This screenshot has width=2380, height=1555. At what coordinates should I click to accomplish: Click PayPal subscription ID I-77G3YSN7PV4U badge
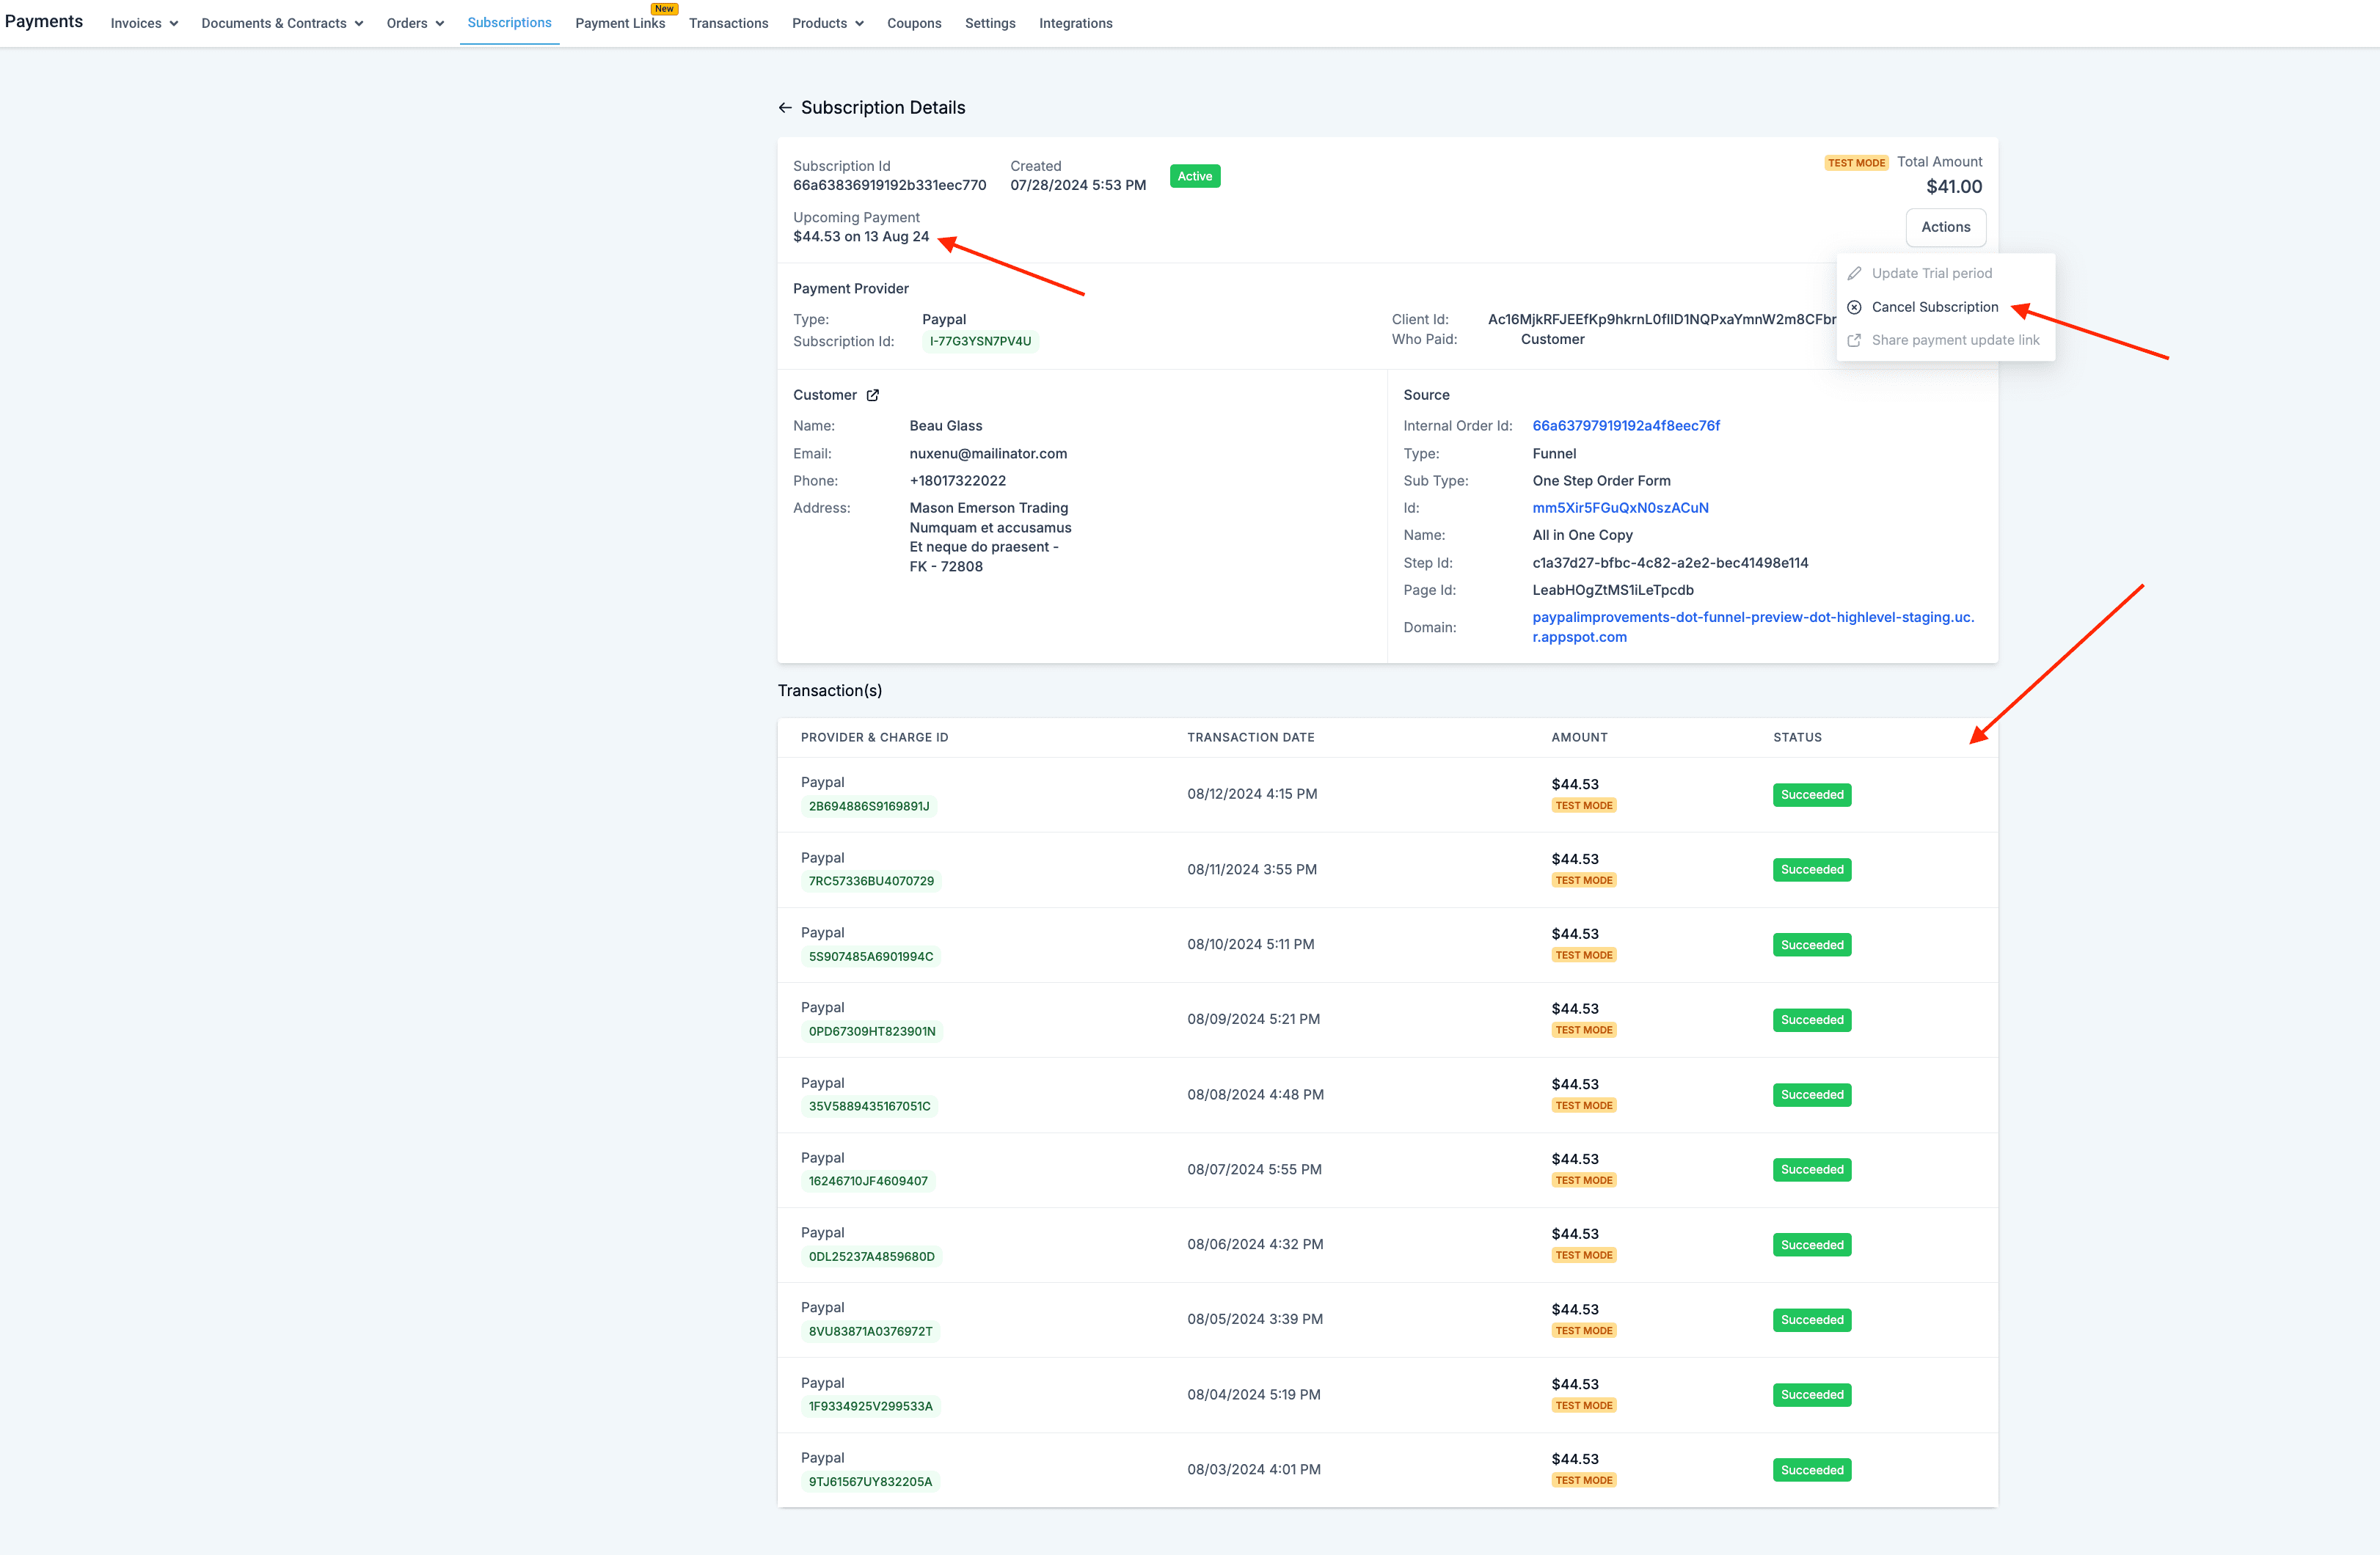[x=980, y=341]
